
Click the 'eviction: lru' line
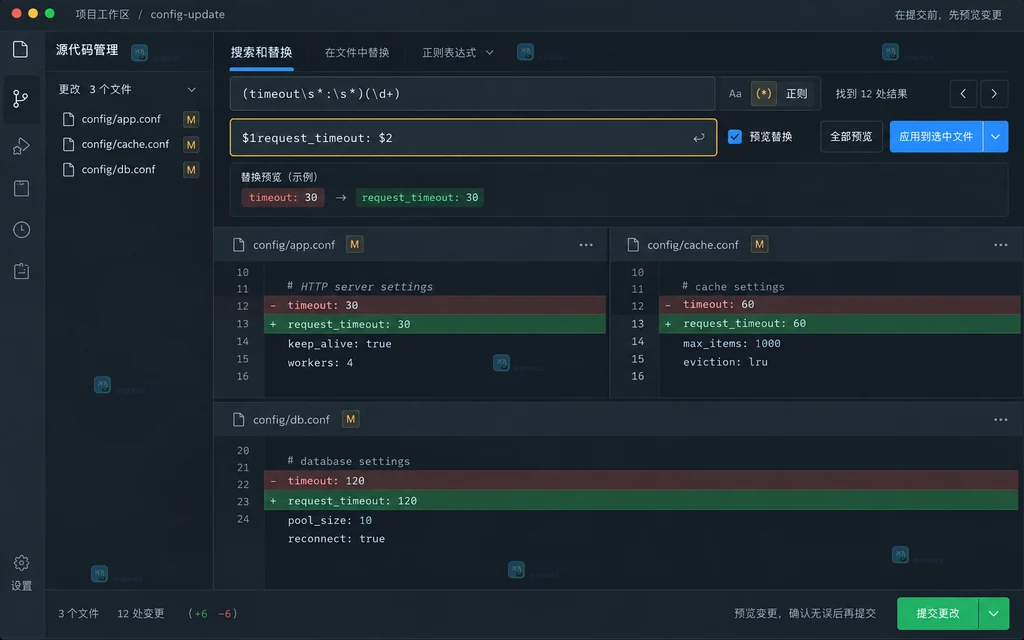click(x=726, y=362)
